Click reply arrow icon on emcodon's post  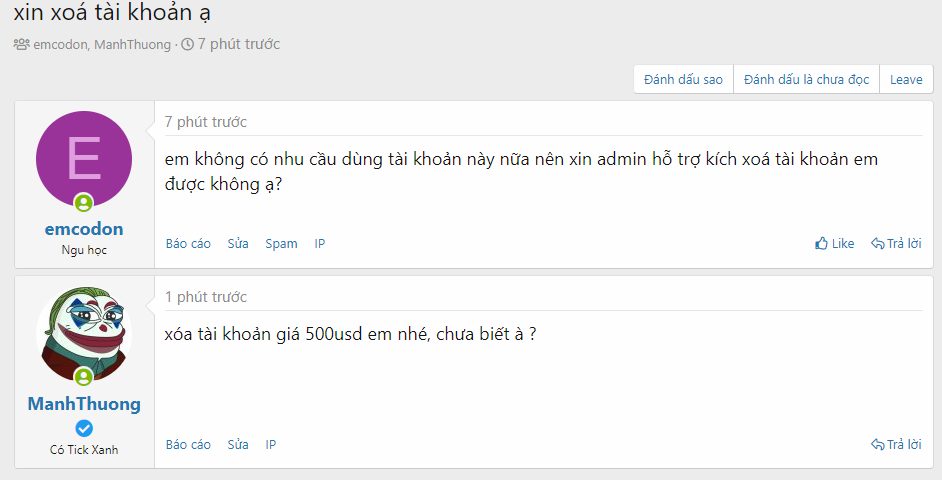pyautogui.click(x=878, y=243)
